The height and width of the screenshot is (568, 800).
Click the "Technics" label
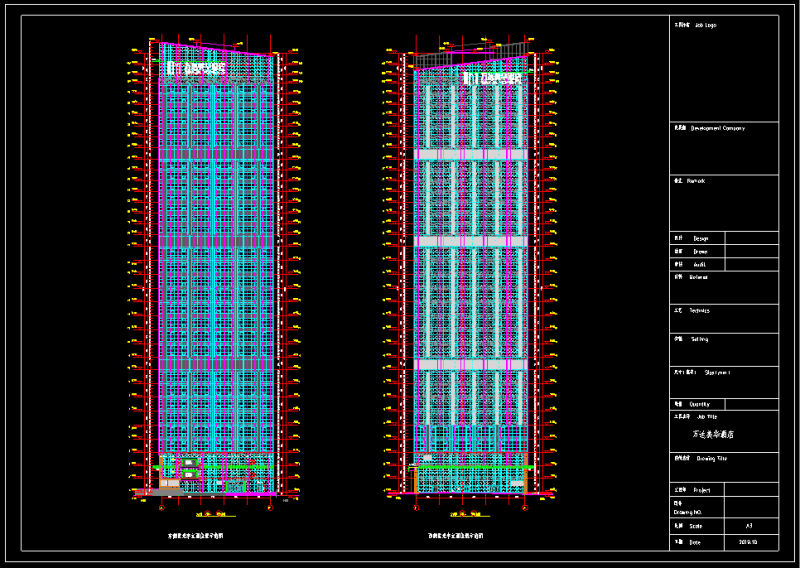pyautogui.click(x=699, y=310)
